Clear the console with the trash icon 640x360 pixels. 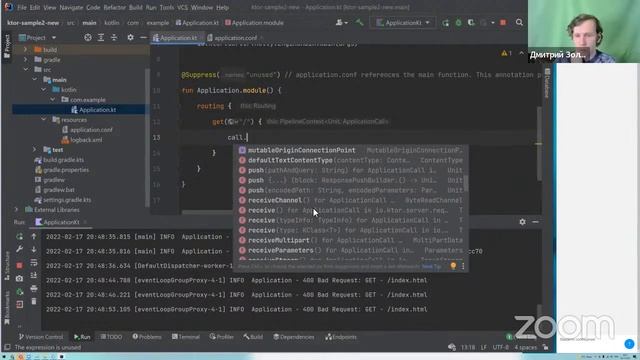34,302
